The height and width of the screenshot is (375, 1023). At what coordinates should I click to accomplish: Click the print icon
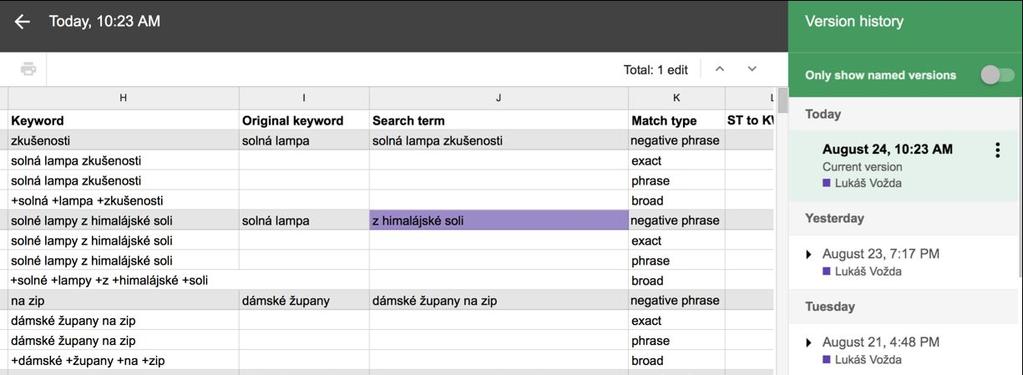pyautogui.click(x=28, y=69)
